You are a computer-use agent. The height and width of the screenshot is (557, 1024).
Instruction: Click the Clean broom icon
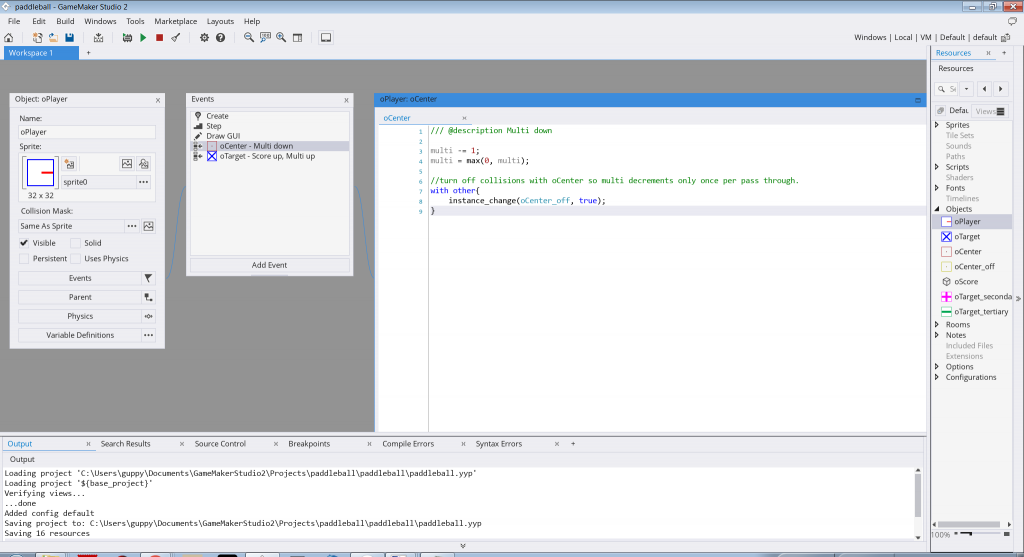[x=176, y=38]
